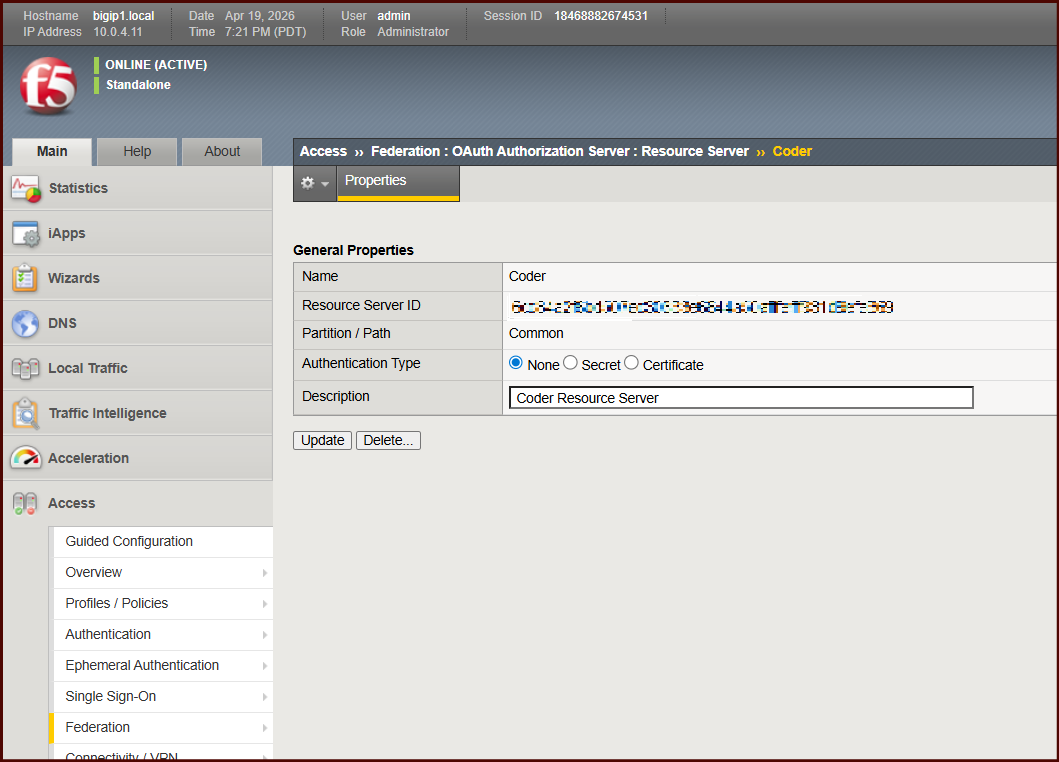Image resolution: width=1059 pixels, height=762 pixels.
Task: Open the gear settings dropdown menu
Action: 315,183
